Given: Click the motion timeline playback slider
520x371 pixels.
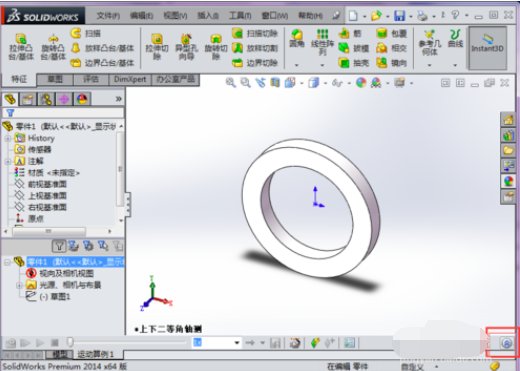Looking at the screenshot, I should coord(70,342).
